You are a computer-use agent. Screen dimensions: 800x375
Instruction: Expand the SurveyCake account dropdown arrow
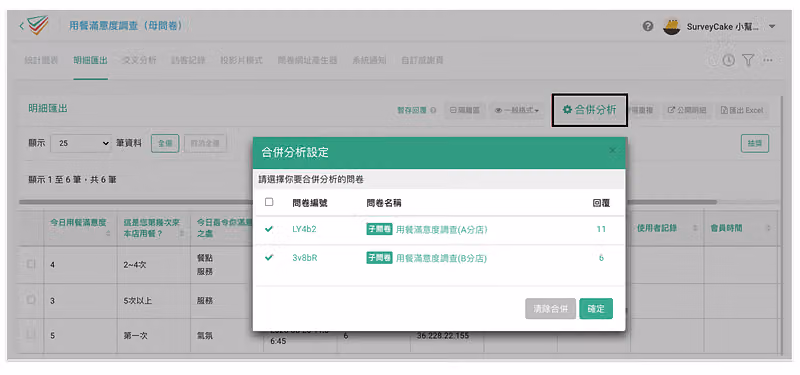pyautogui.click(x=771, y=27)
